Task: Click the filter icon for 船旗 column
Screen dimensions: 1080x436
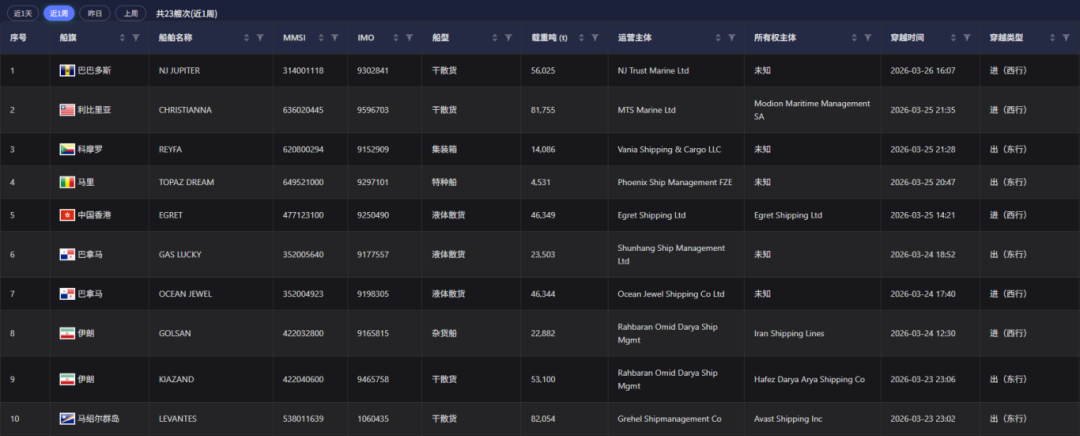Action: 136,37
